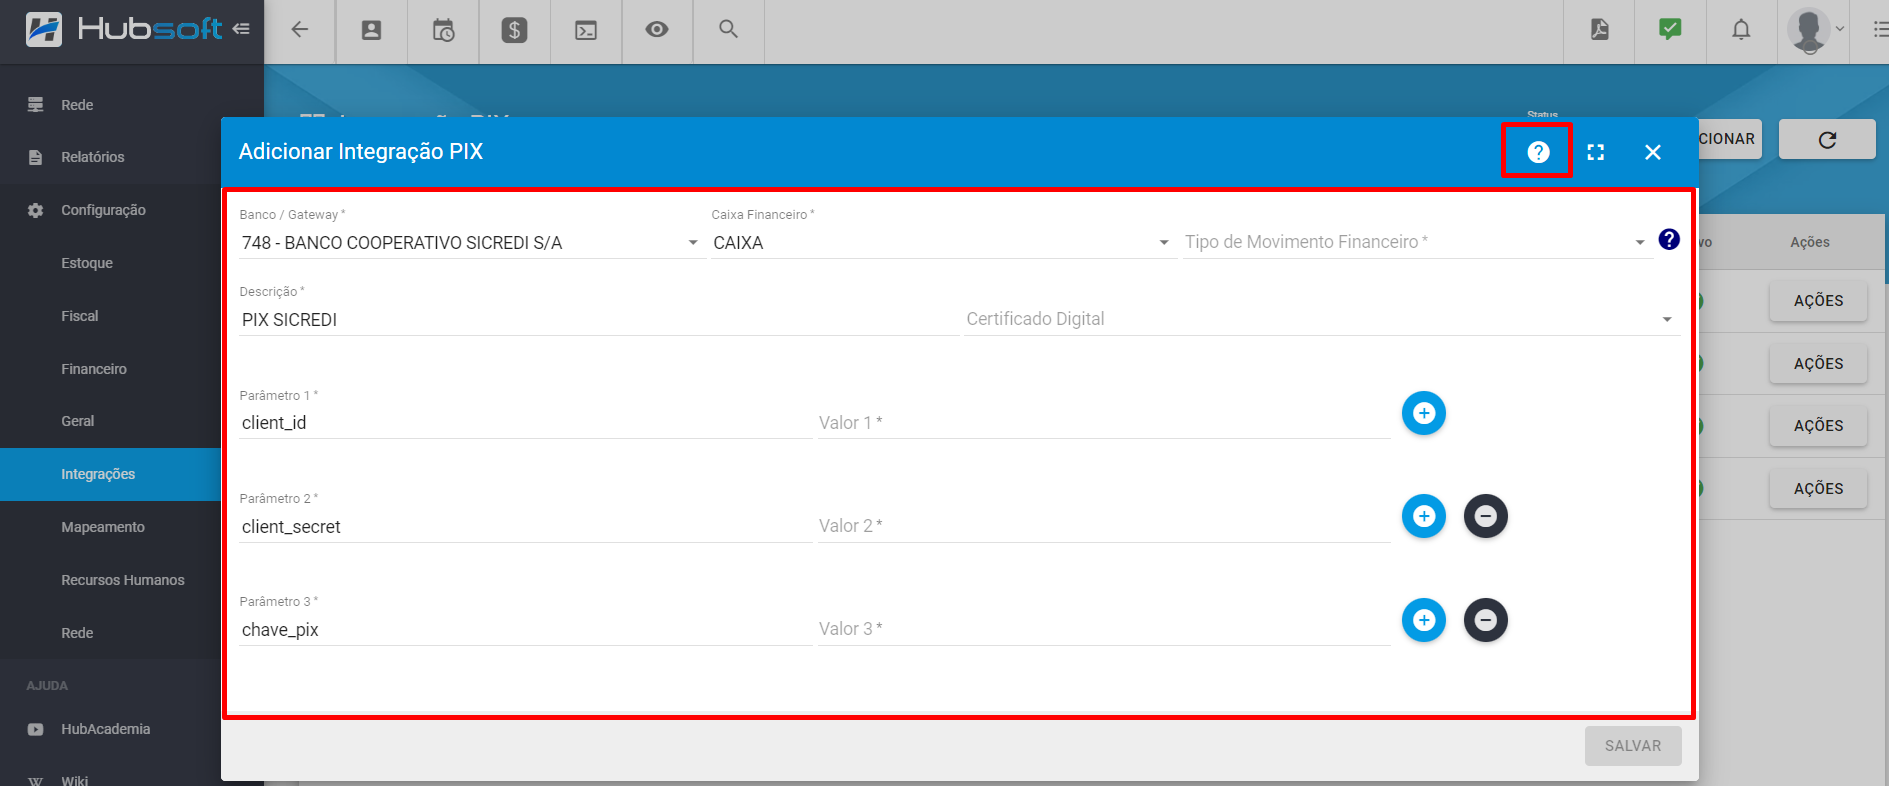
Task: Click the SALVAR button
Action: pos(1633,746)
